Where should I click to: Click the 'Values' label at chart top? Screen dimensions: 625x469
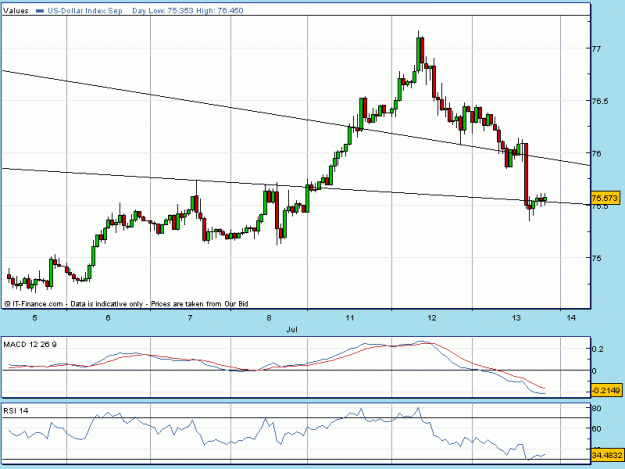pyautogui.click(x=16, y=11)
